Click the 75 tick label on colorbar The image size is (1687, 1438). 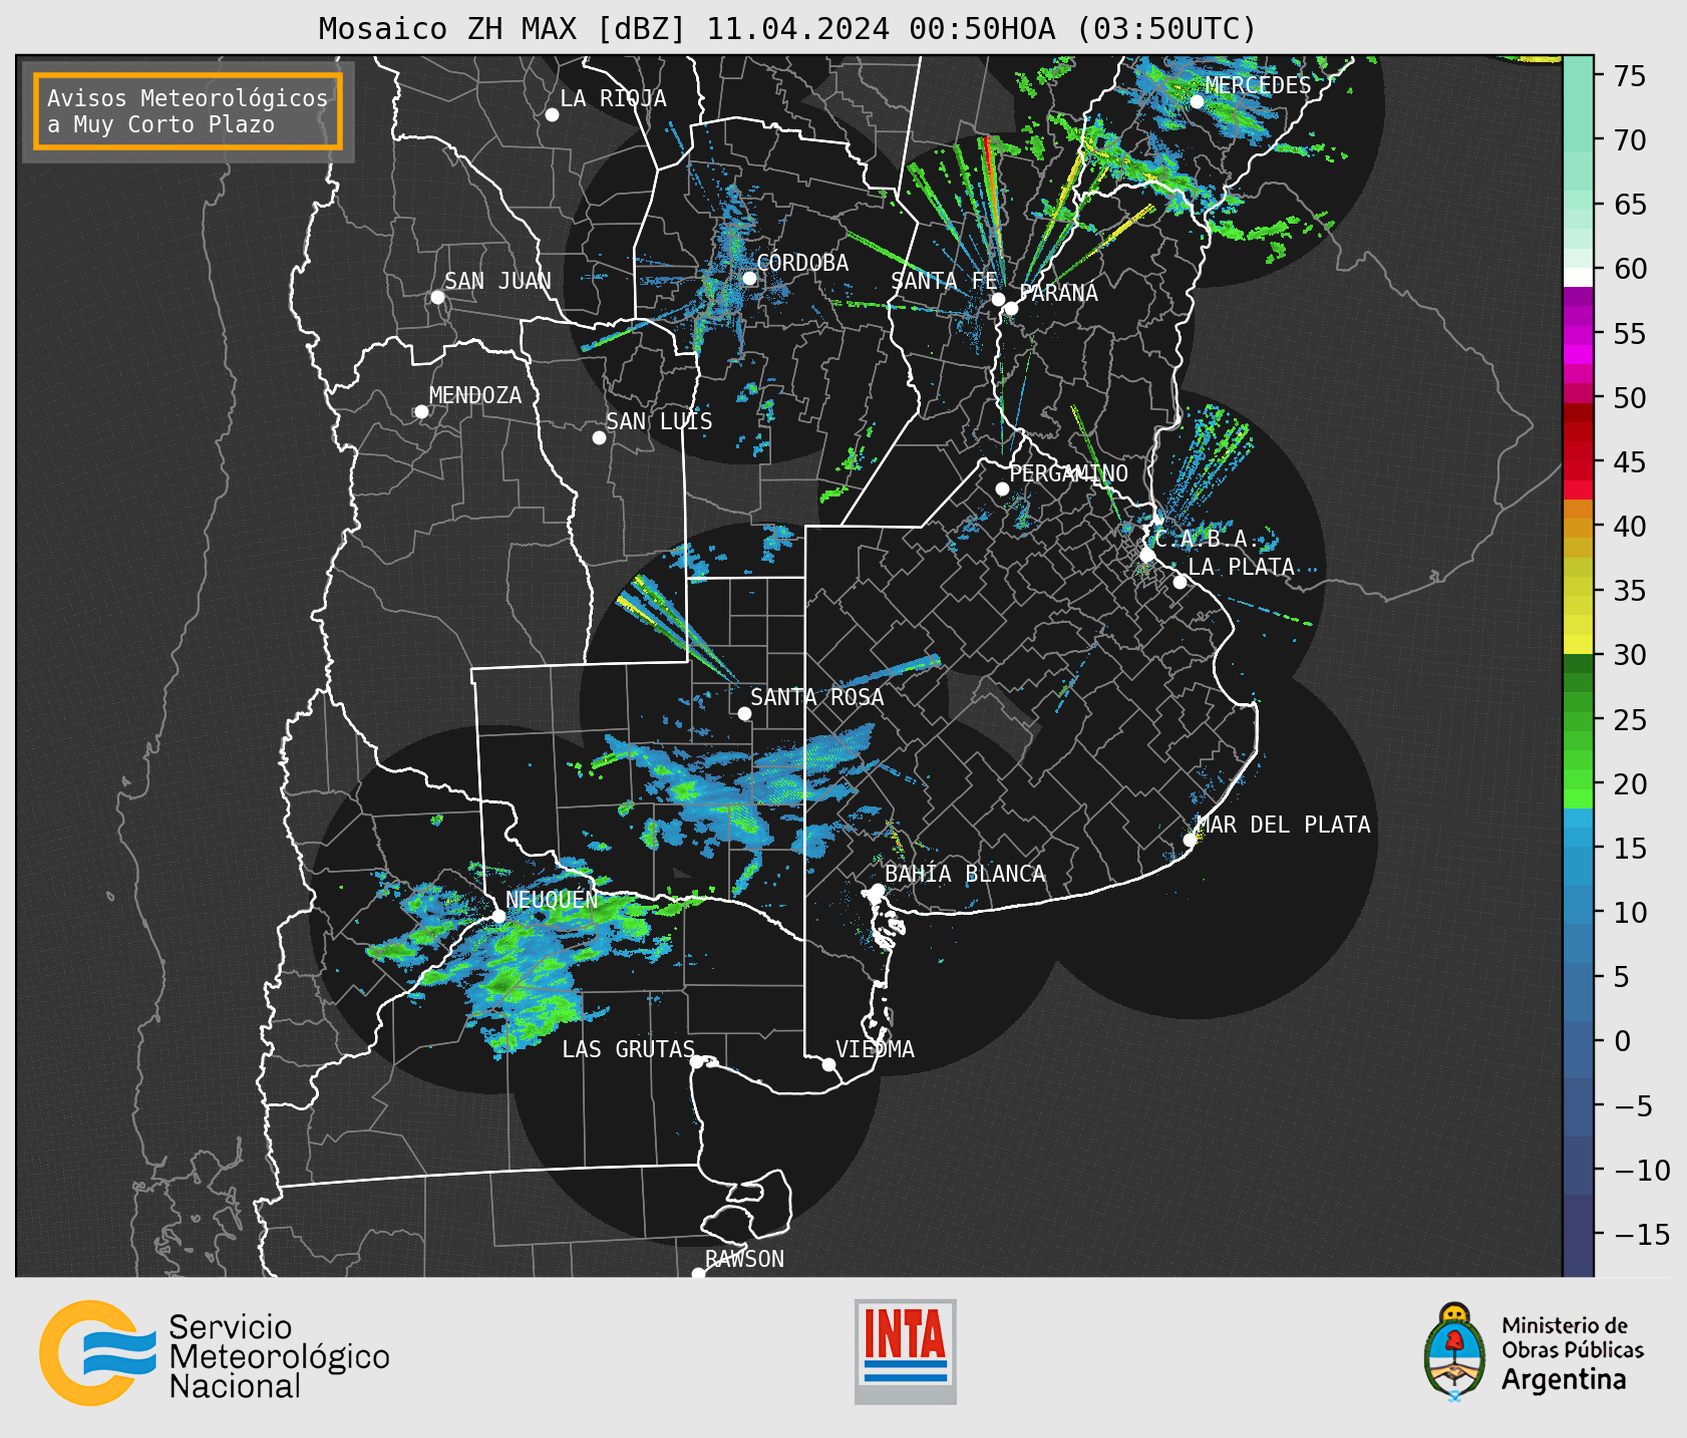tap(1630, 76)
